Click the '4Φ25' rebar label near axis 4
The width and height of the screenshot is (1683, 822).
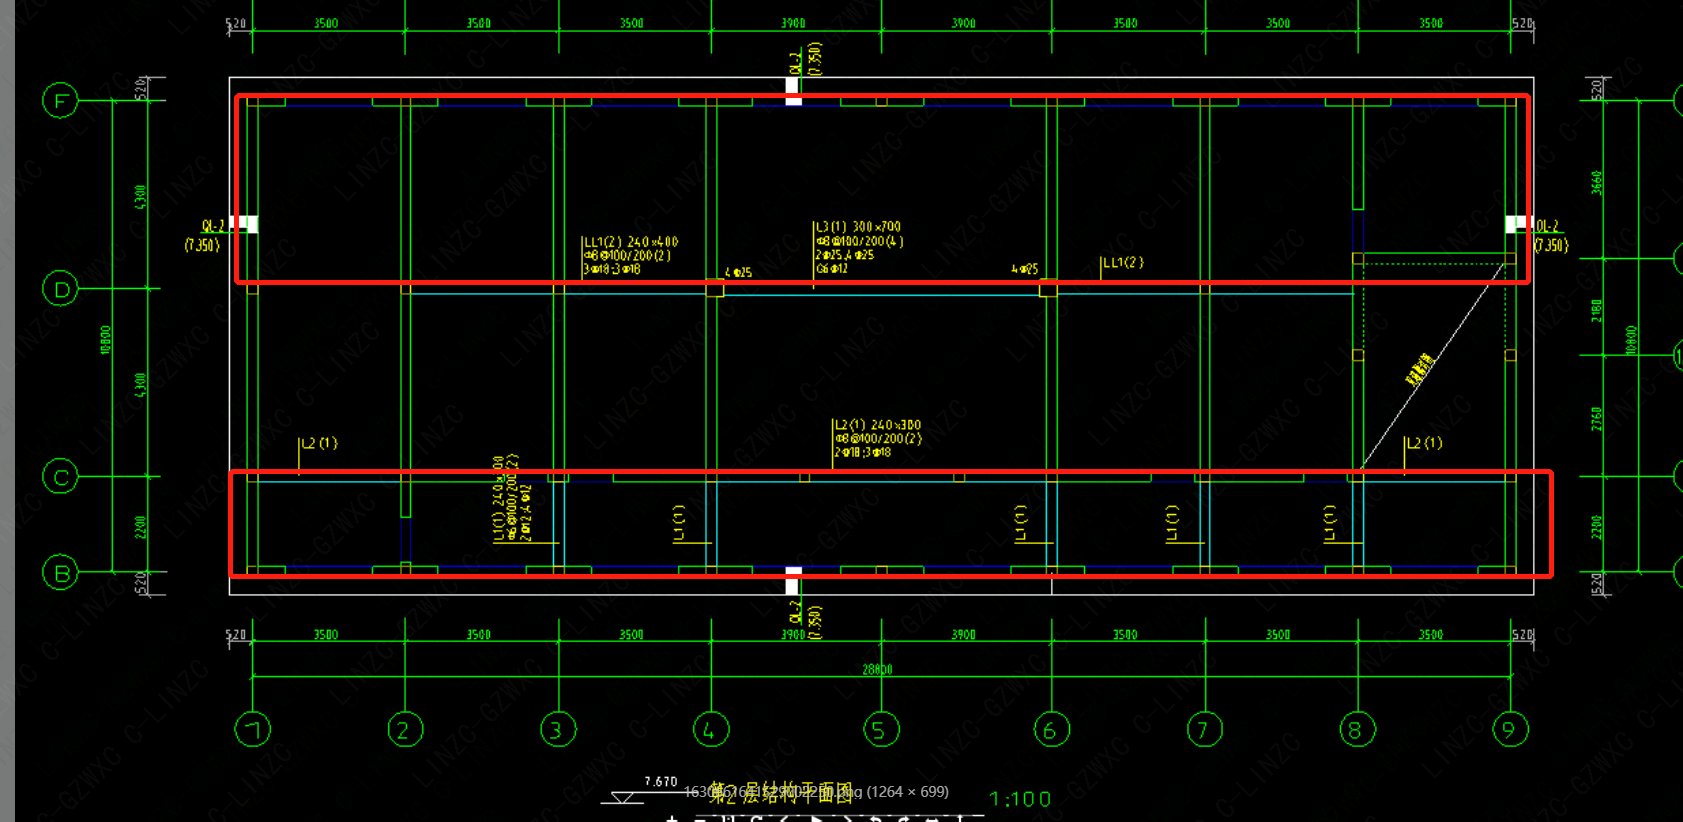click(x=738, y=272)
